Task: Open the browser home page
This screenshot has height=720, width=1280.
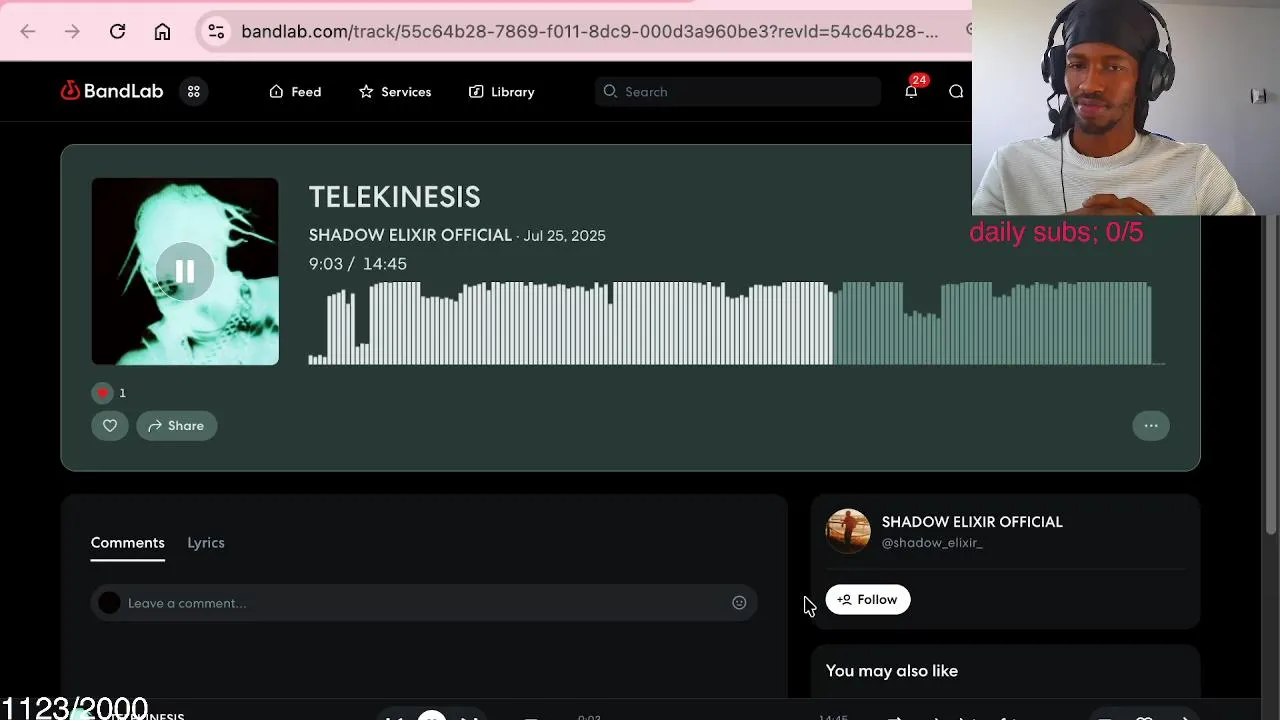Action: (x=162, y=31)
